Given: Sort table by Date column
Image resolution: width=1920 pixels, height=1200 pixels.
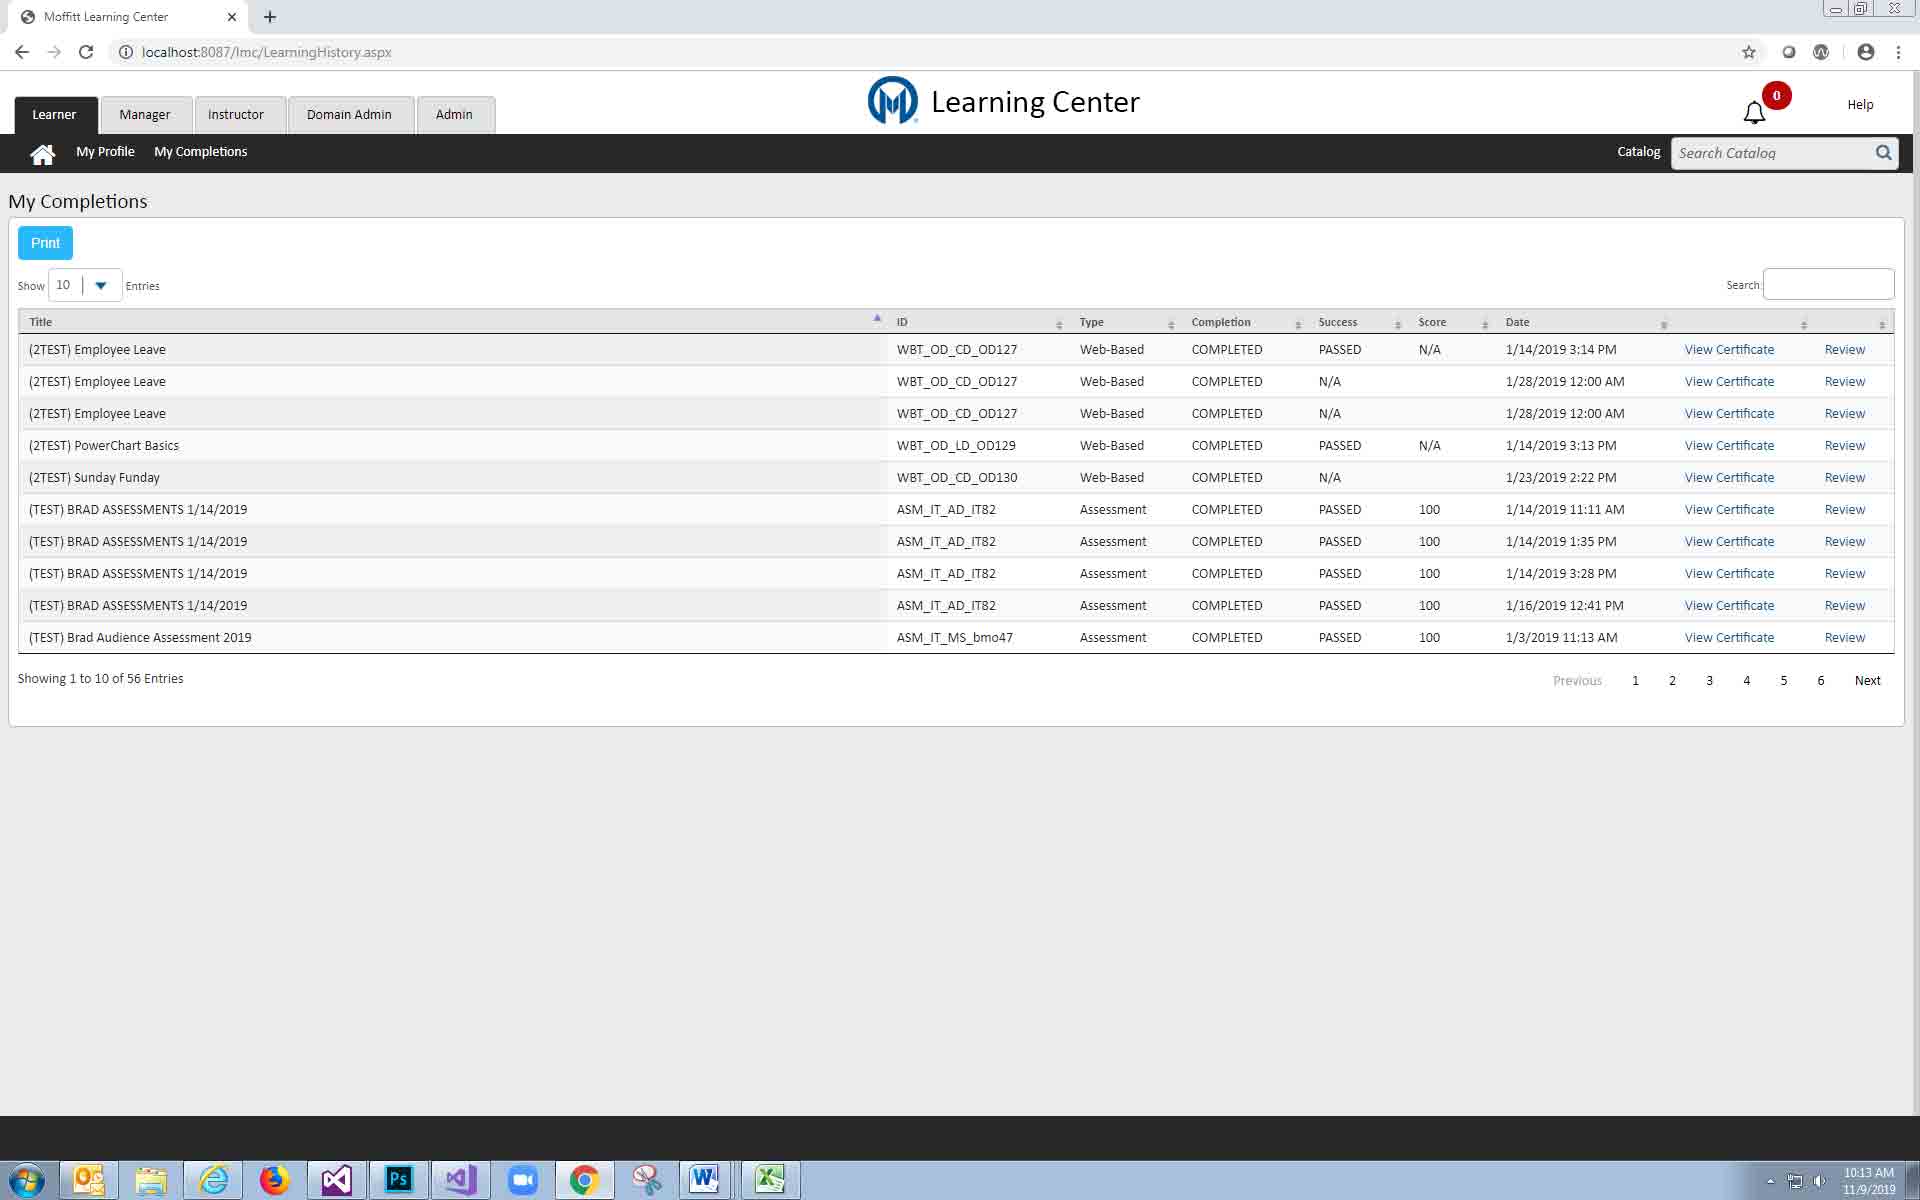Looking at the screenshot, I should [1517, 322].
